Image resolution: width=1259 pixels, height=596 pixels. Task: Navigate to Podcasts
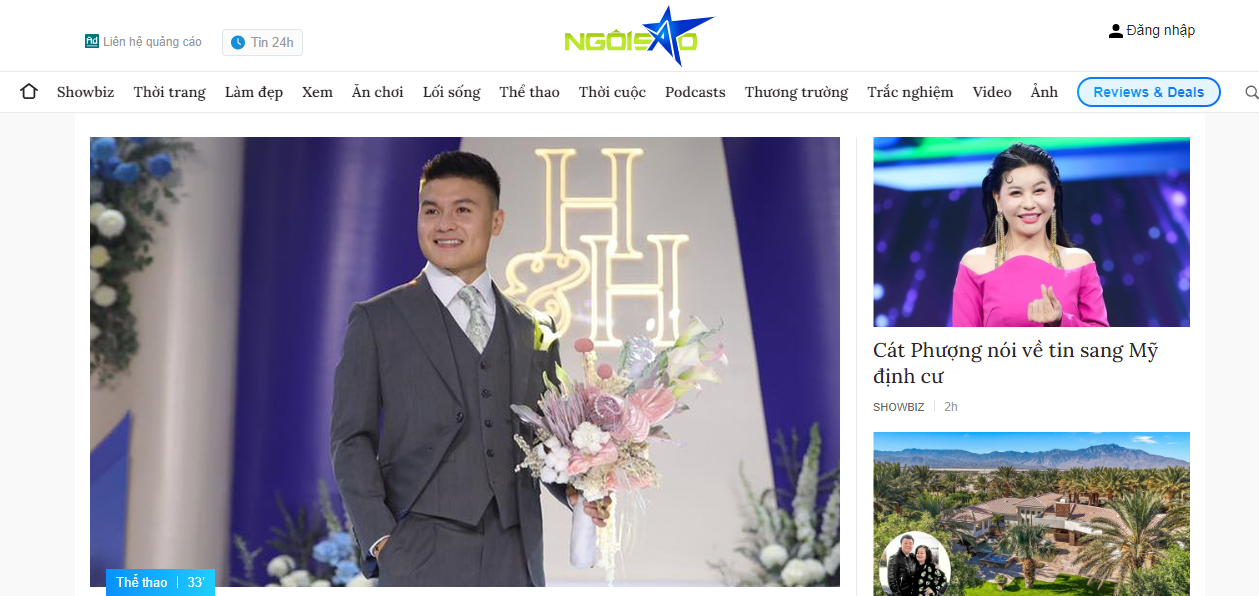click(x=695, y=92)
